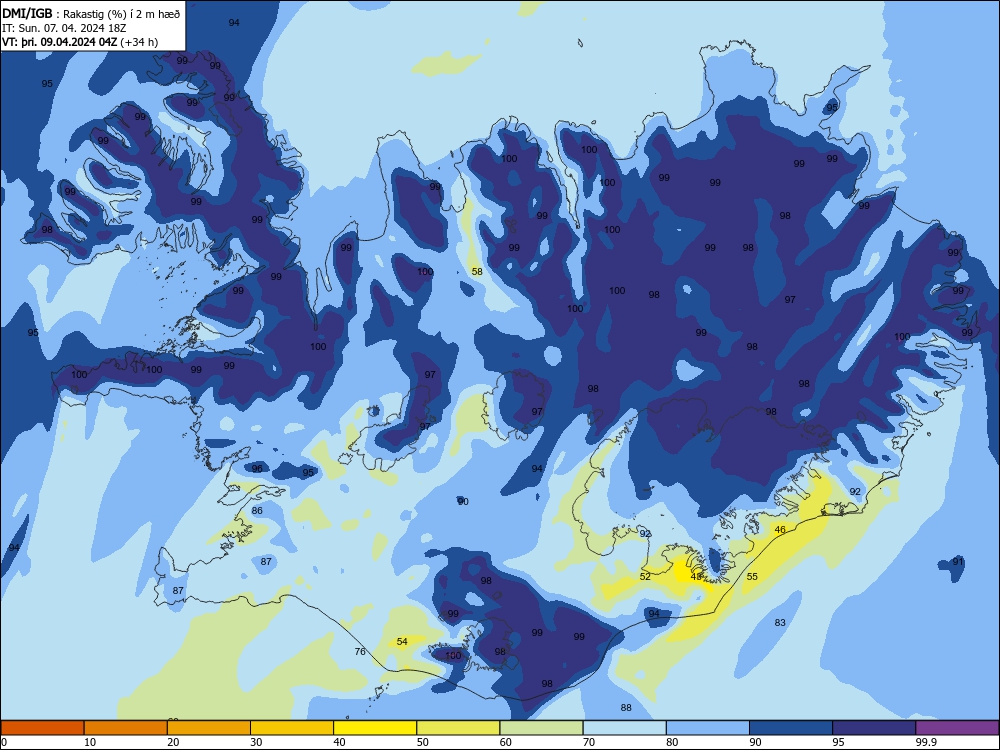Select the 20–30 amber legend swatch
The width and height of the screenshot is (1000, 750).
(209, 728)
